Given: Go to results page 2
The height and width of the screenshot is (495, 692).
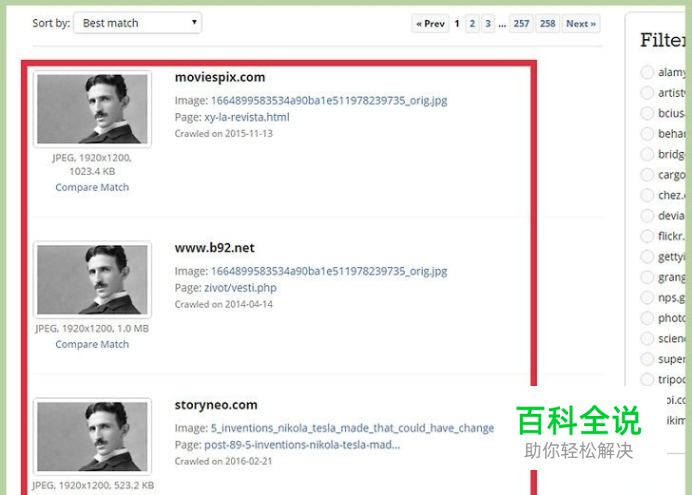Looking at the screenshot, I should 472,24.
